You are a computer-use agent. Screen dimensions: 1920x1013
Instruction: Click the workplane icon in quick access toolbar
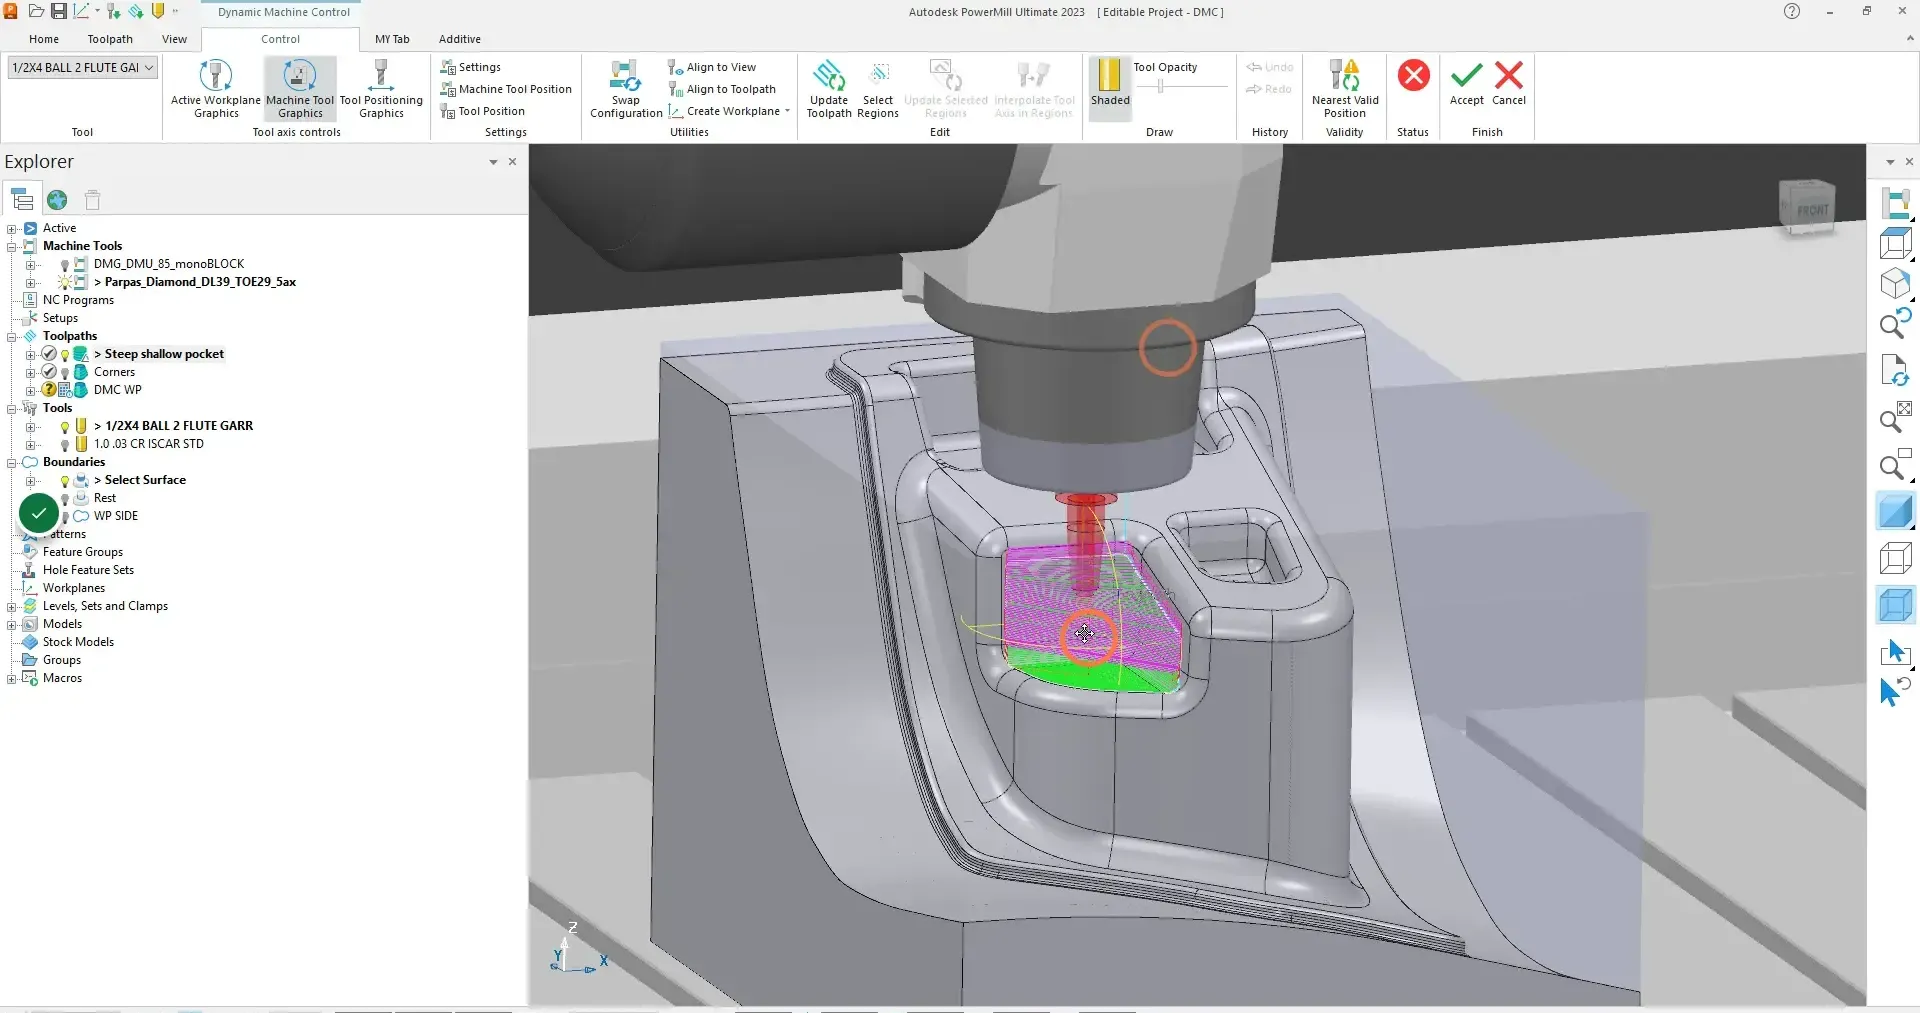click(82, 11)
